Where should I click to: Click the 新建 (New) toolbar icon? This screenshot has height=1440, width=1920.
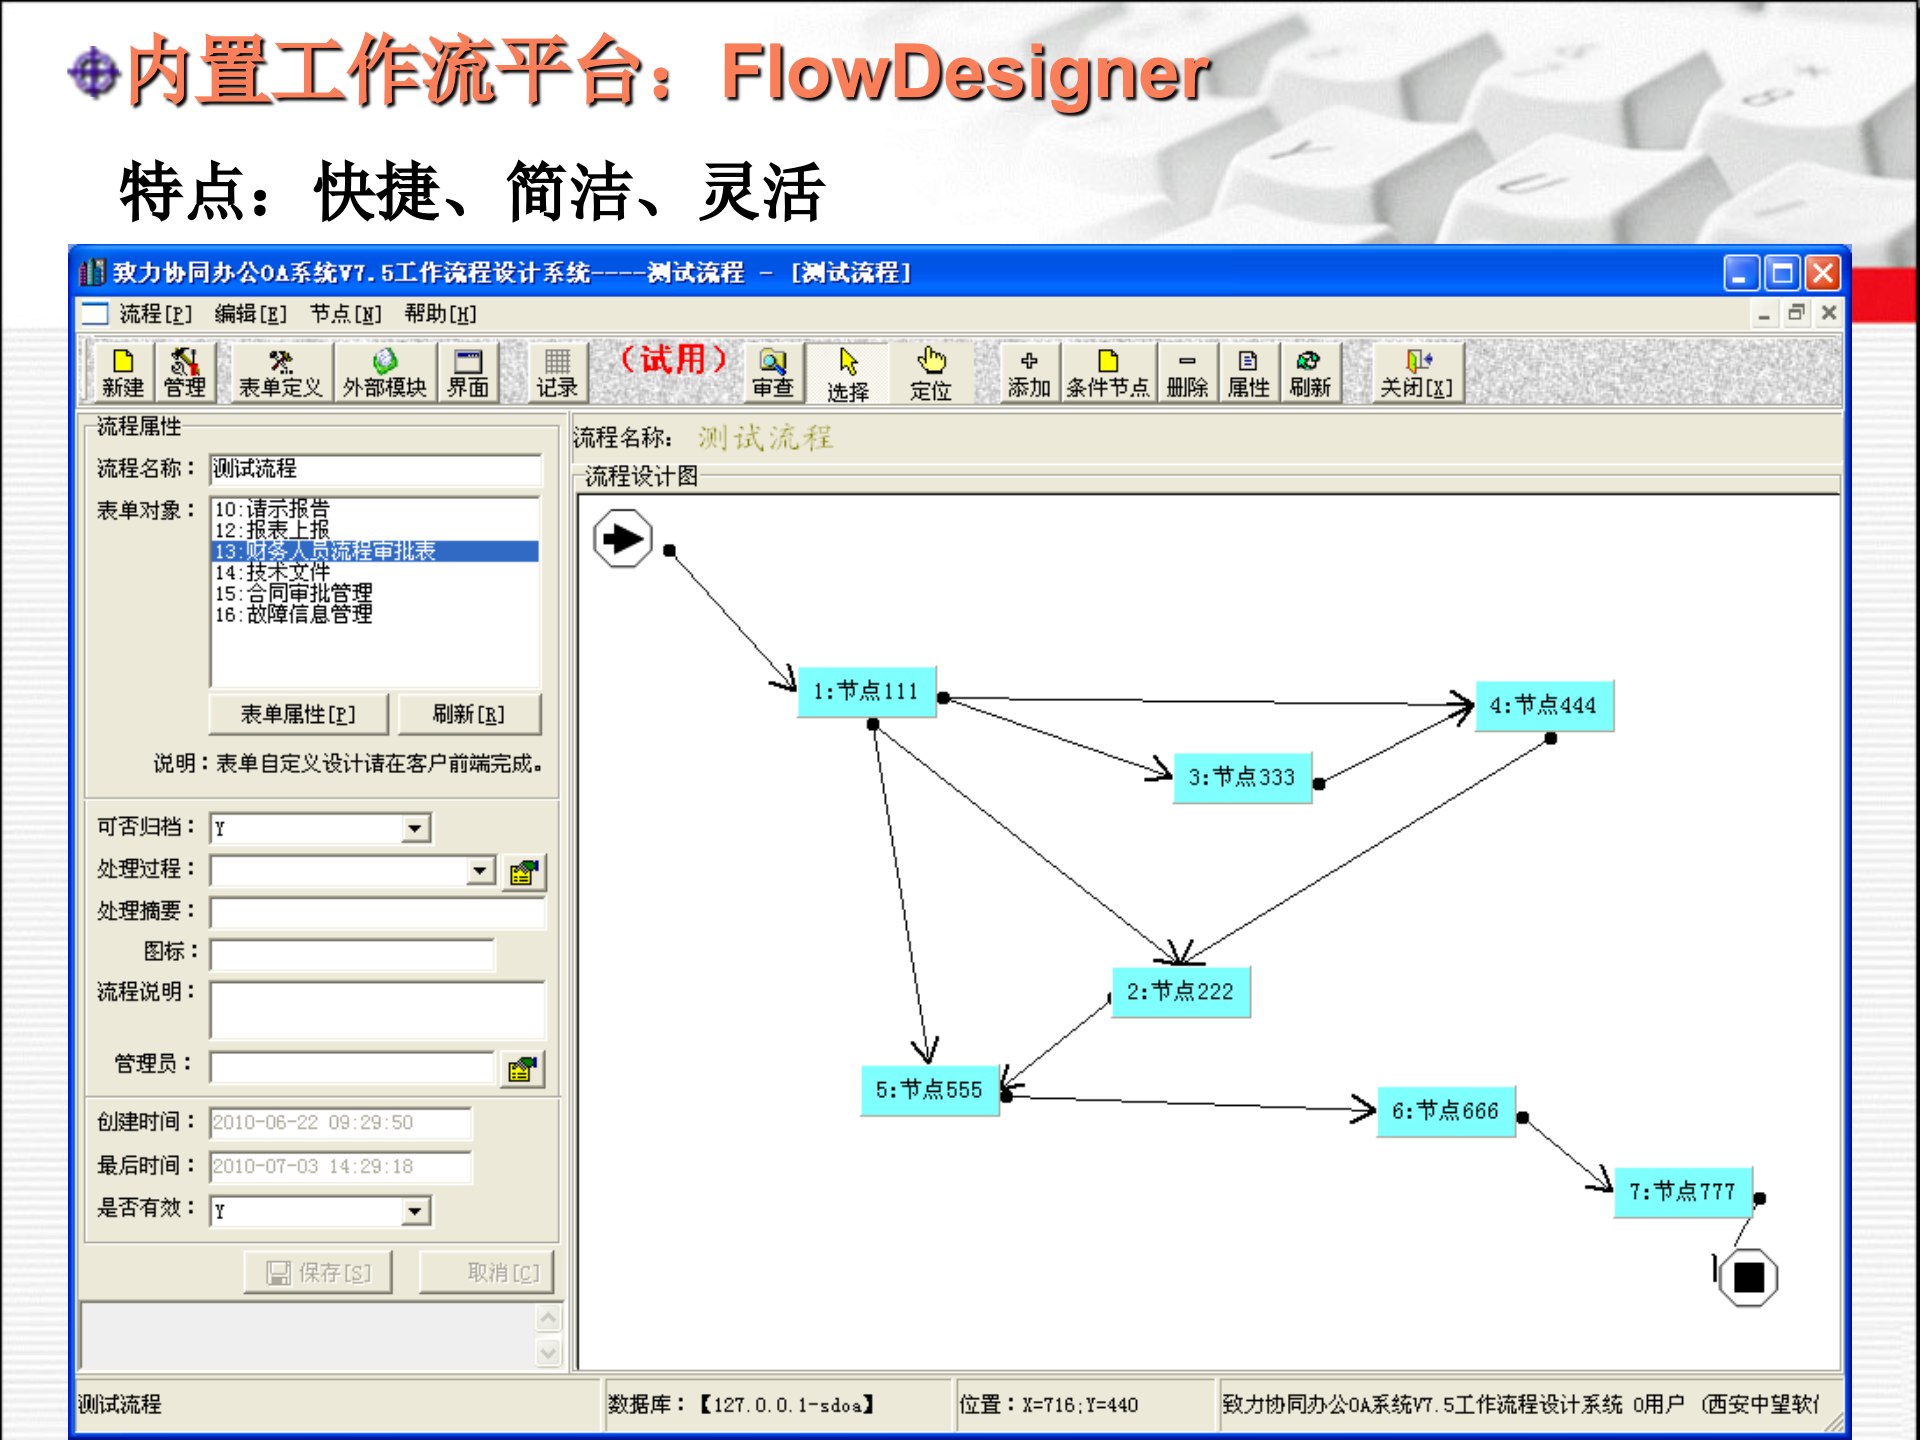pos(122,372)
